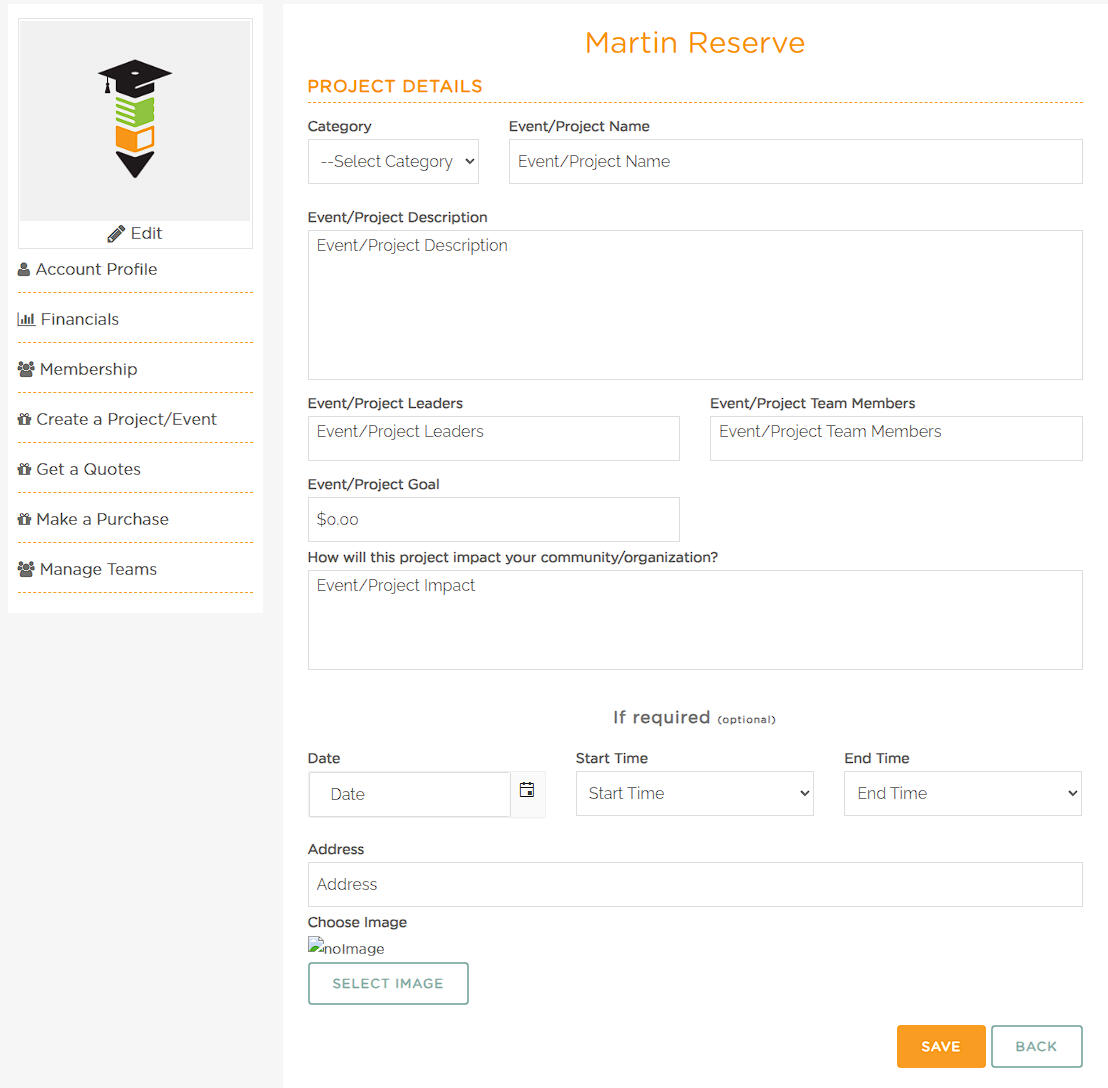The height and width of the screenshot is (1088, 1108).
Task: Click the Select Image button
Action: (388, 983)
